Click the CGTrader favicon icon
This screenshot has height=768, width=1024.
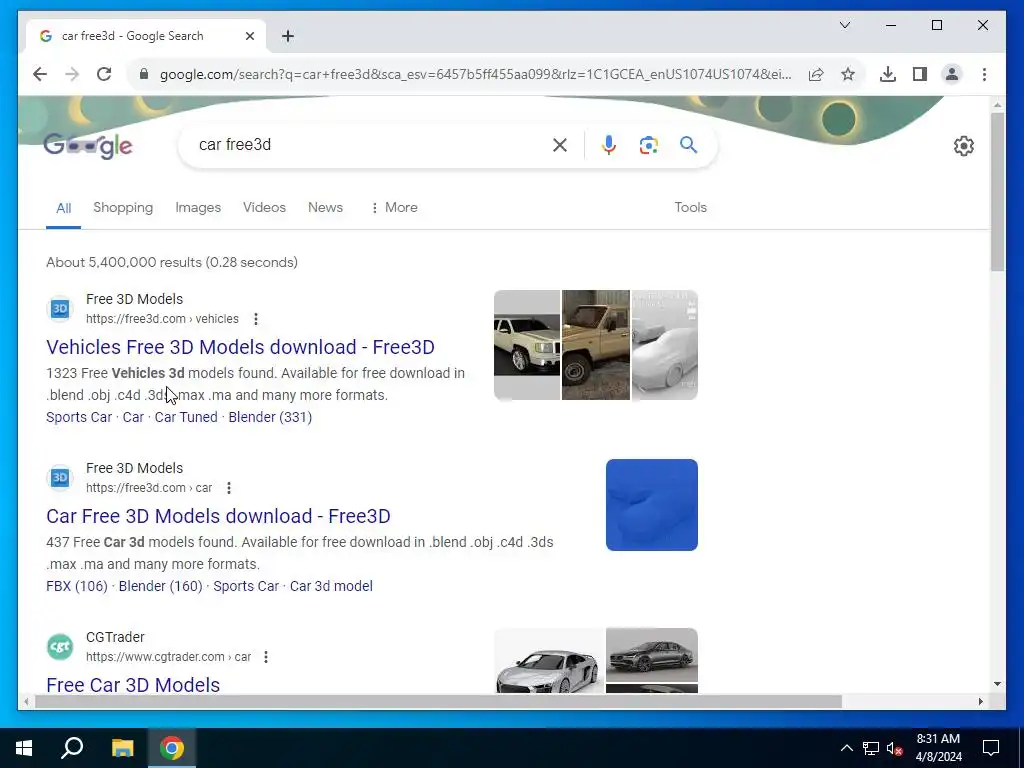(x=60, y=647)
